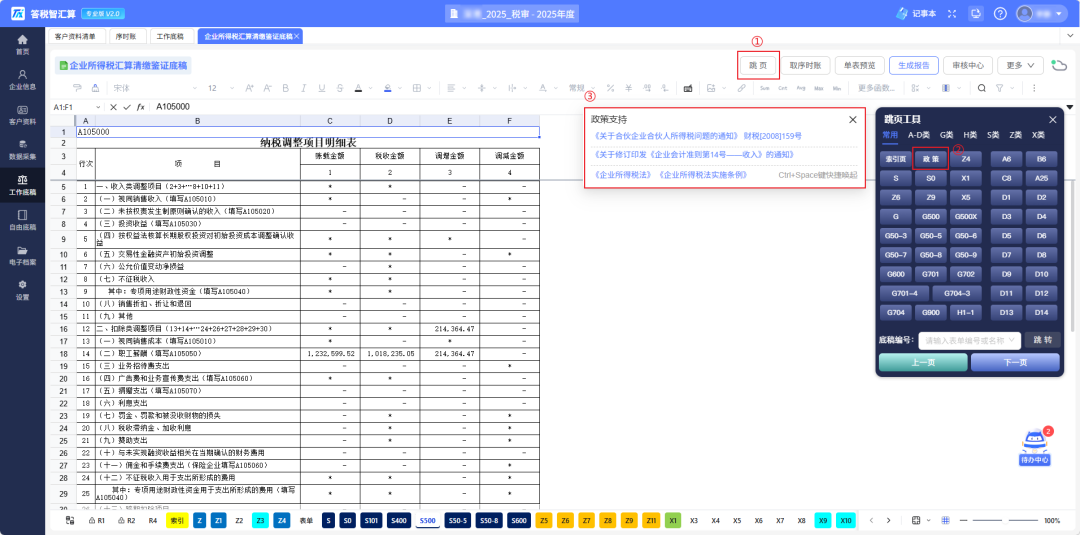The image size is (1080, 535).
Task: Open the 记事本 notepad
Action: coord(916,13)
